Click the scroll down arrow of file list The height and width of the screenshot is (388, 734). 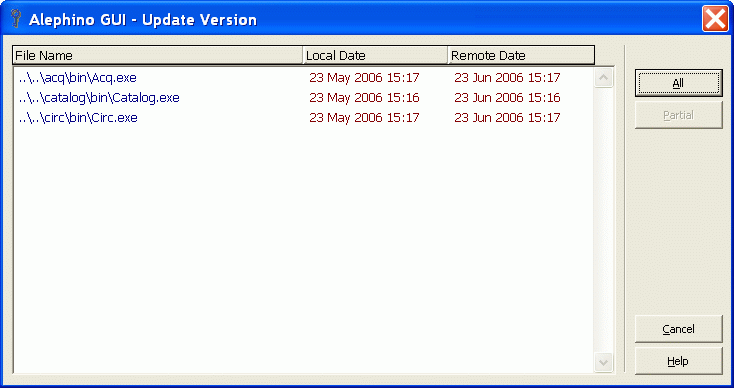(x=603, y=362)
